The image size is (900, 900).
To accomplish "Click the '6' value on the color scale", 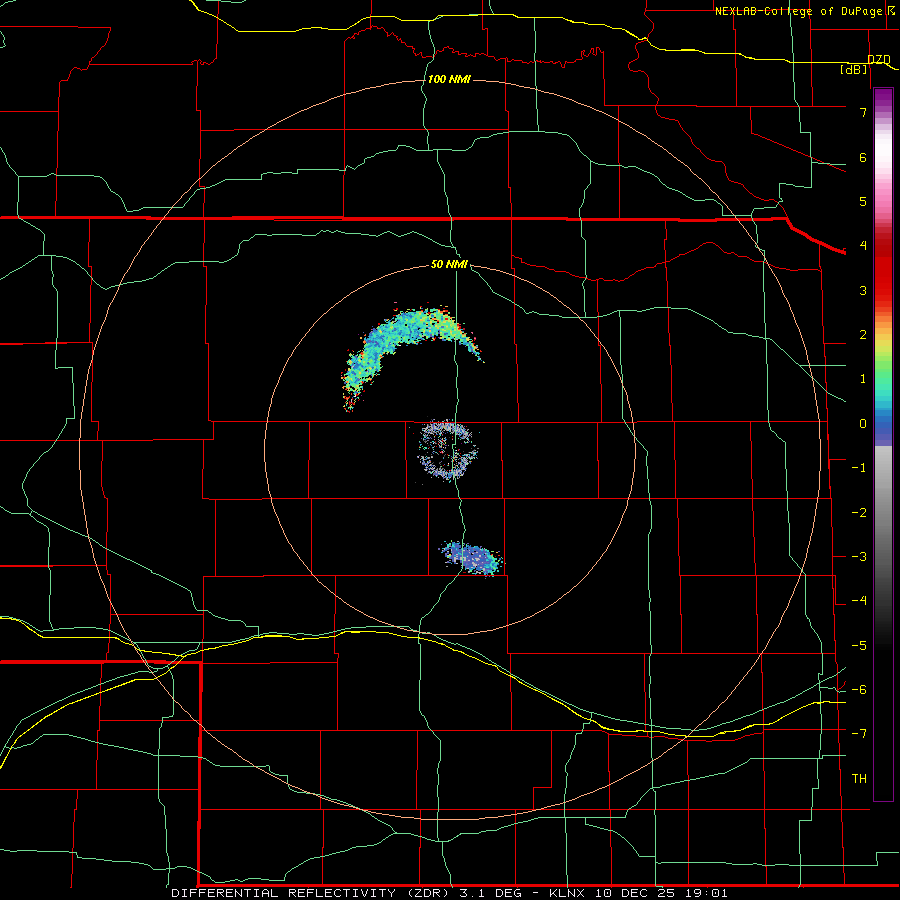I will click(863, 157).
